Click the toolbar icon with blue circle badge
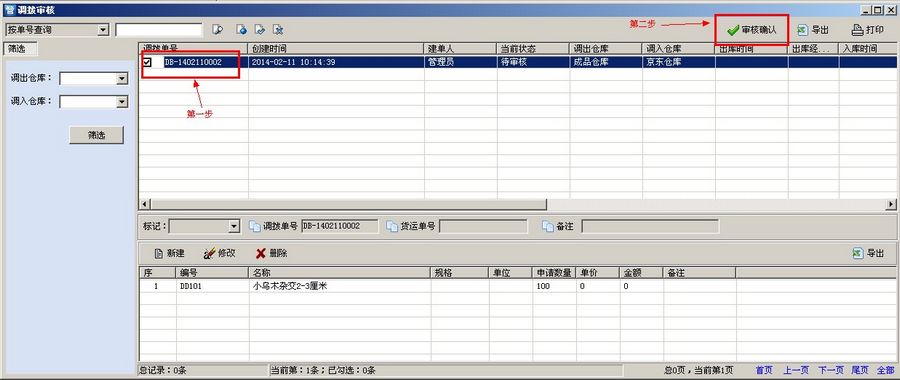 (242, 30)
